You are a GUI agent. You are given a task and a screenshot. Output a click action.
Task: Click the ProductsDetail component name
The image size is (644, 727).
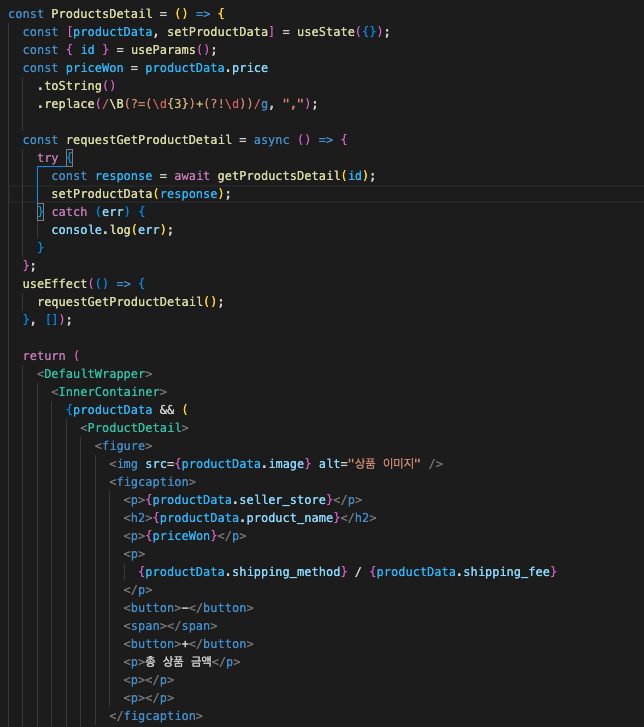click(x=102, y=14)
